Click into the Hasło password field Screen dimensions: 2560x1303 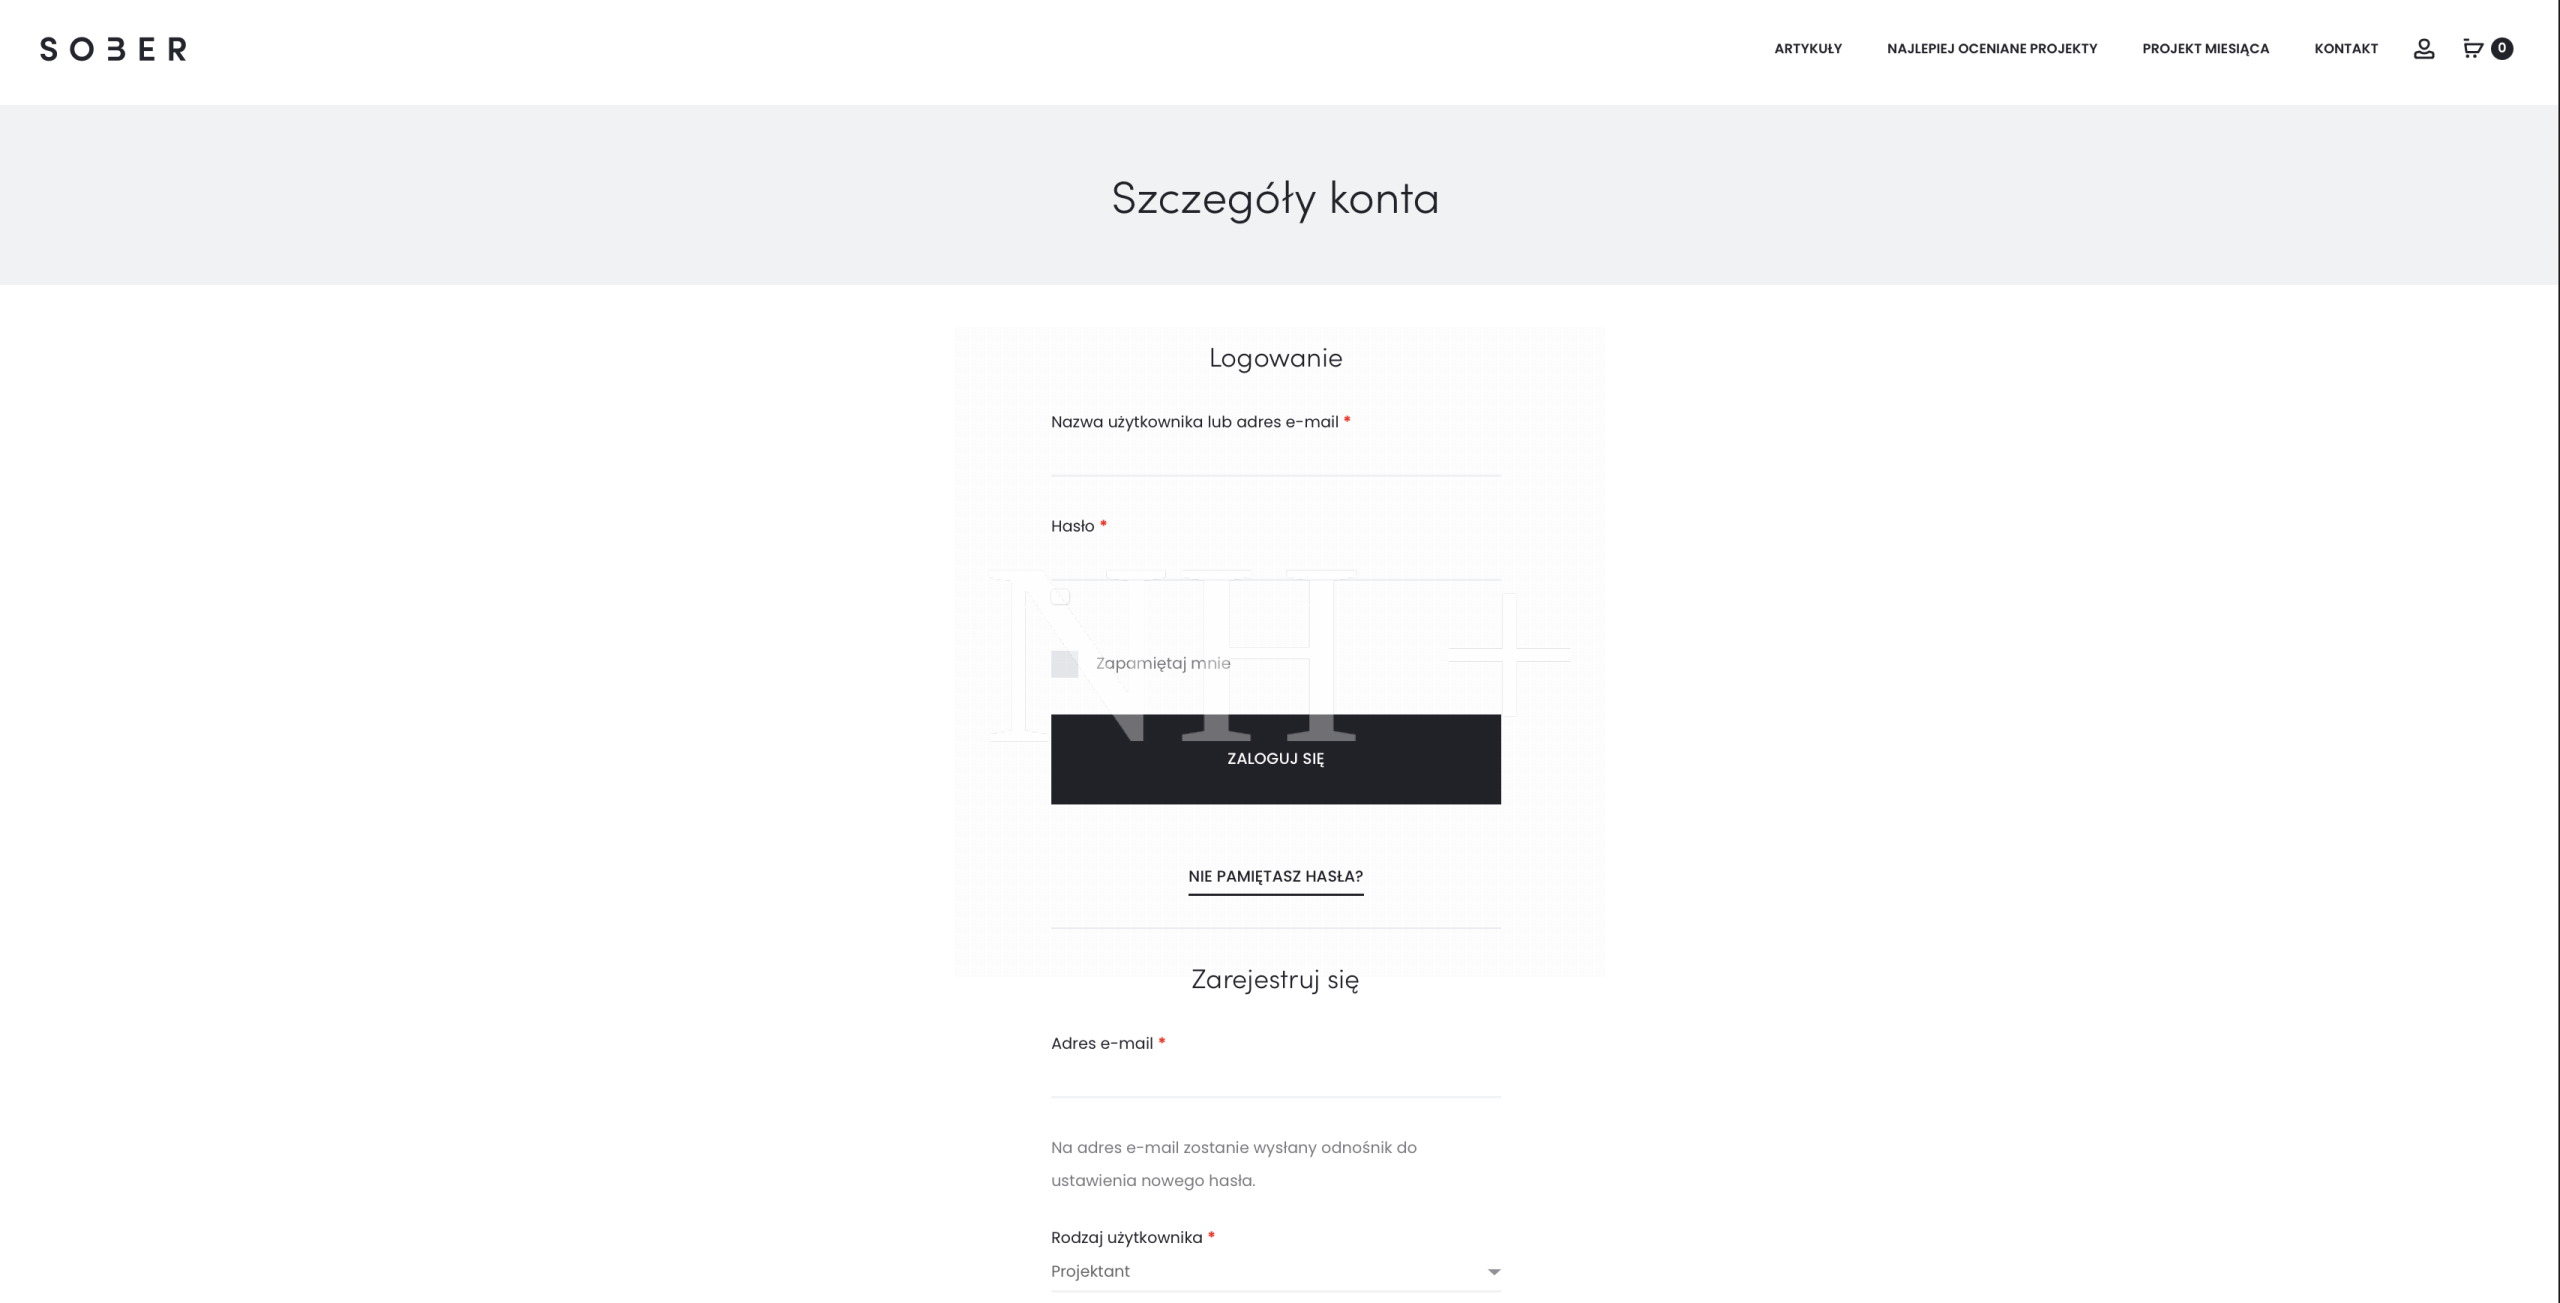tap(1275, 562)
